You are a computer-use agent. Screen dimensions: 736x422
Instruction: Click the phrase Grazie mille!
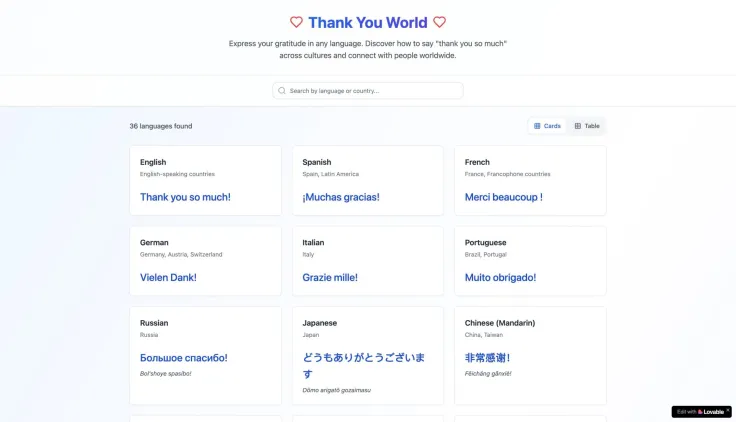click(330, 277)
